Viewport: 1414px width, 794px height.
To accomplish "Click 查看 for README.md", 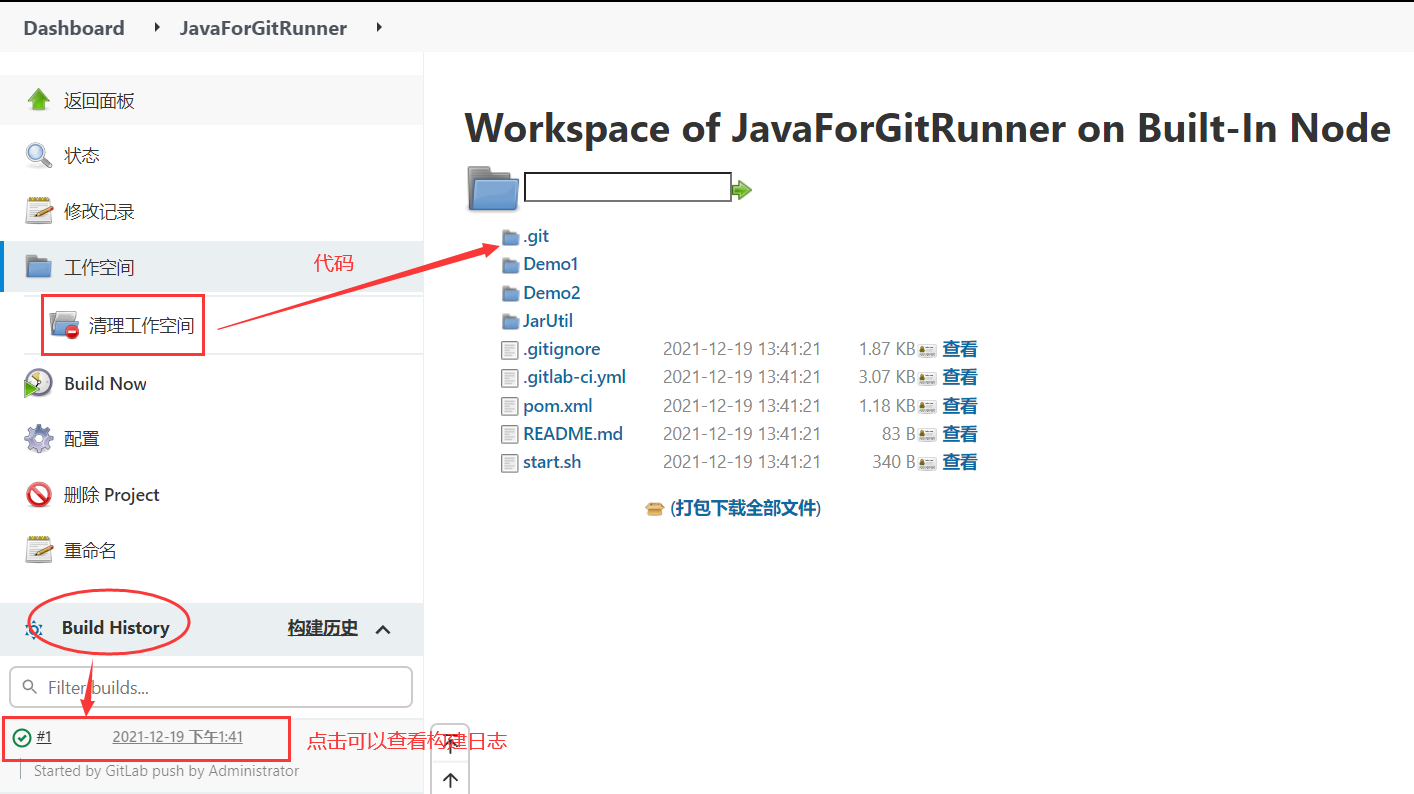I will click(960, 434).
